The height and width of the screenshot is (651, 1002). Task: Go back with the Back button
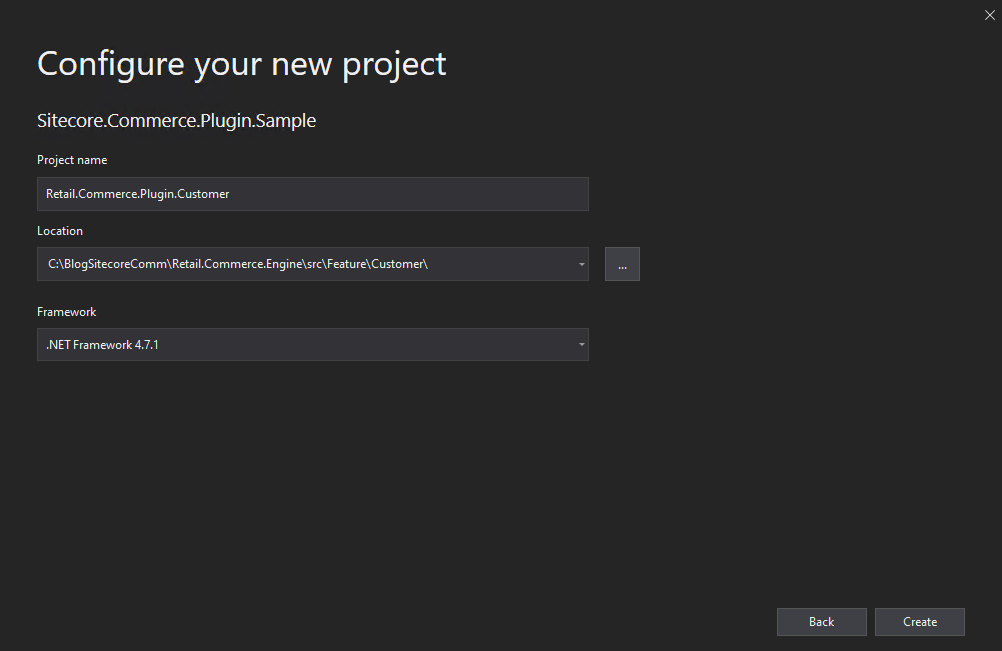[x=821, y=622]
